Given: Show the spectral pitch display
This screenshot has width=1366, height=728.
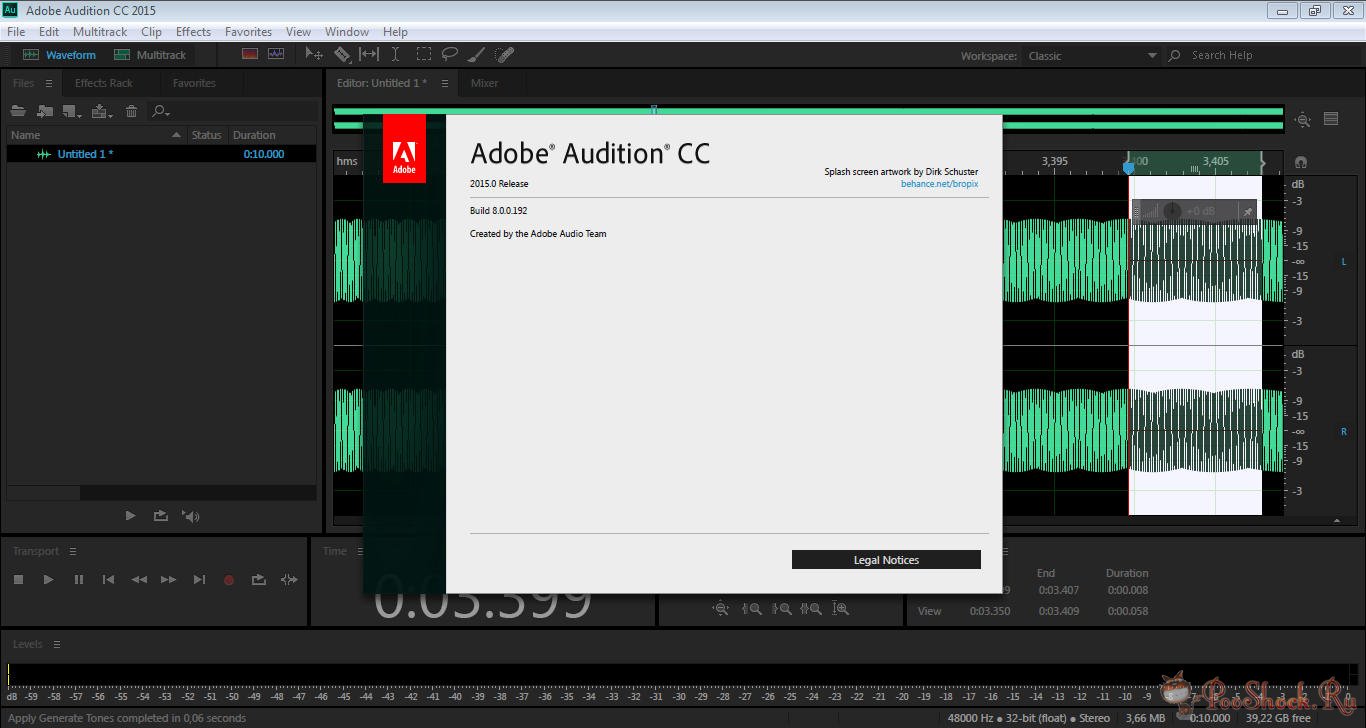Looking at the screenshot, I should coord(276,54).
